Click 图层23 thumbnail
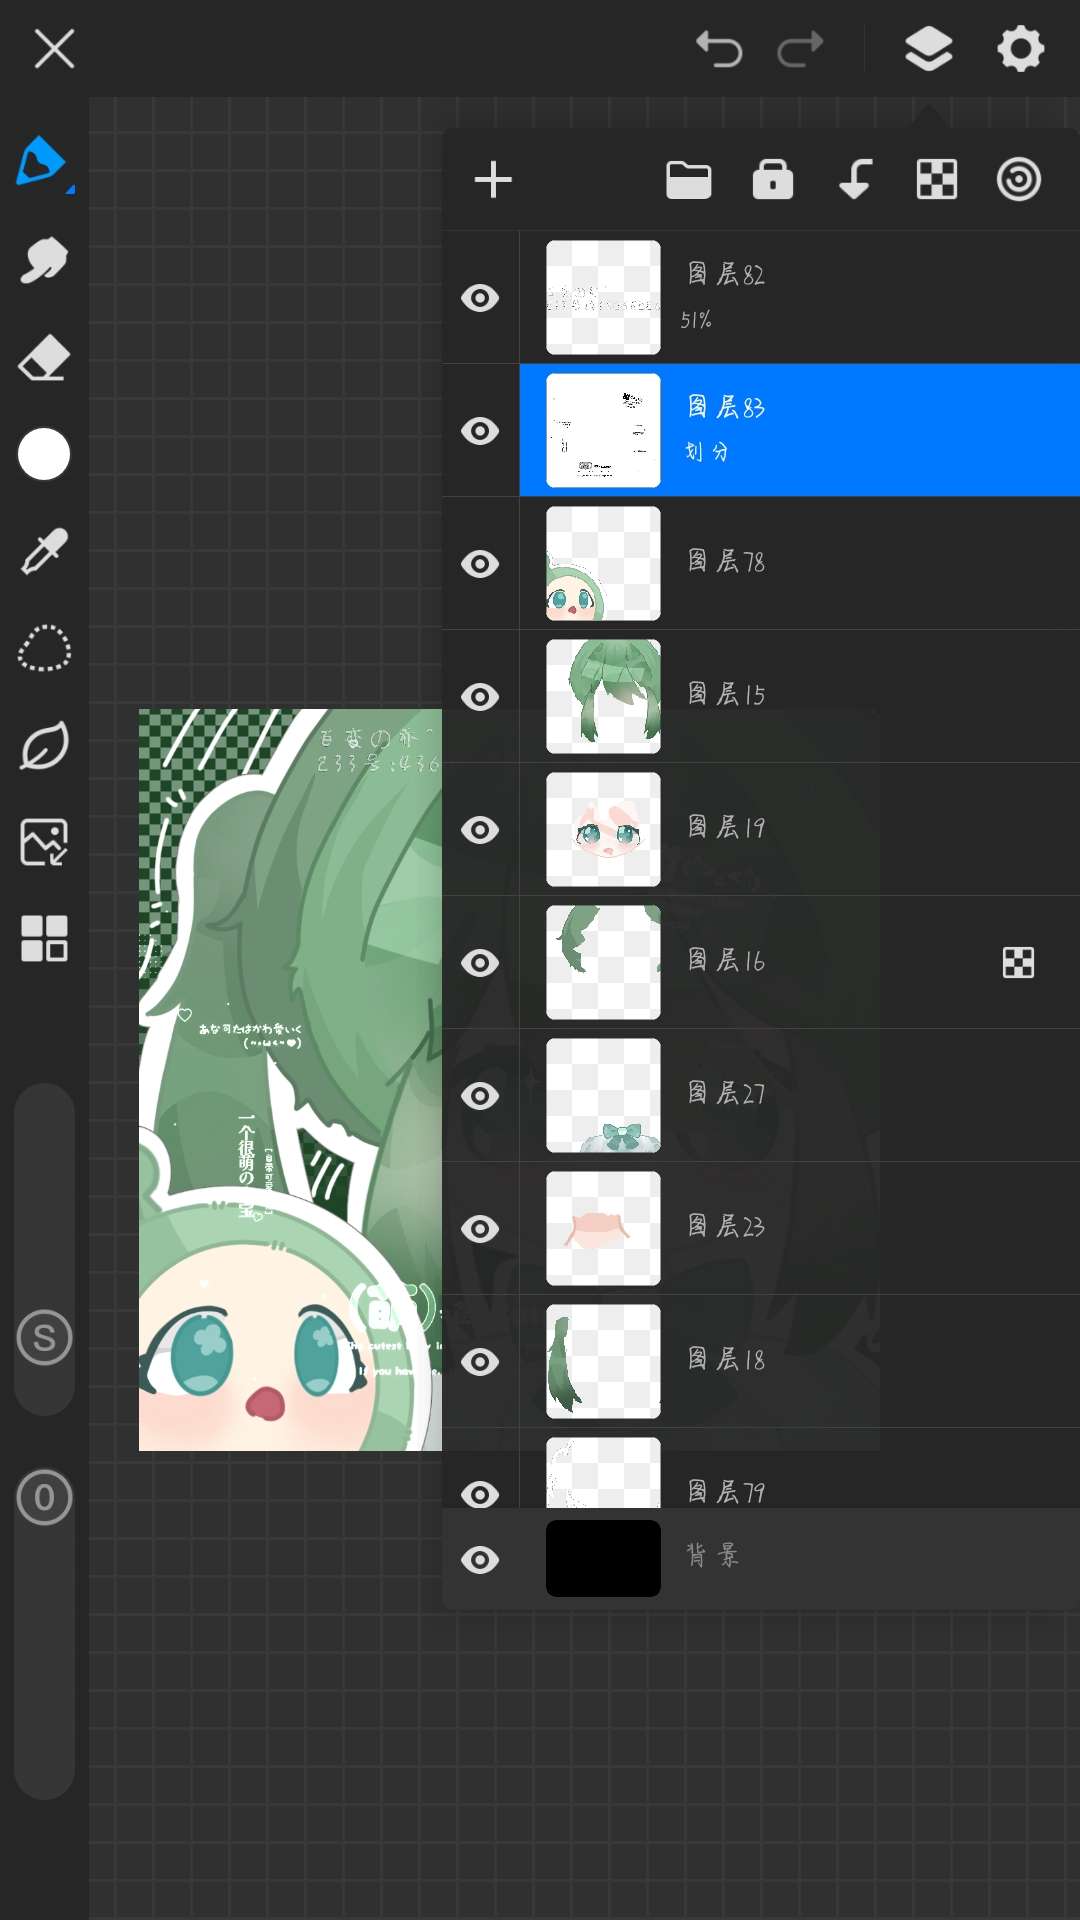The width and height of the screenshot is (1080, 1920). 603,1229
